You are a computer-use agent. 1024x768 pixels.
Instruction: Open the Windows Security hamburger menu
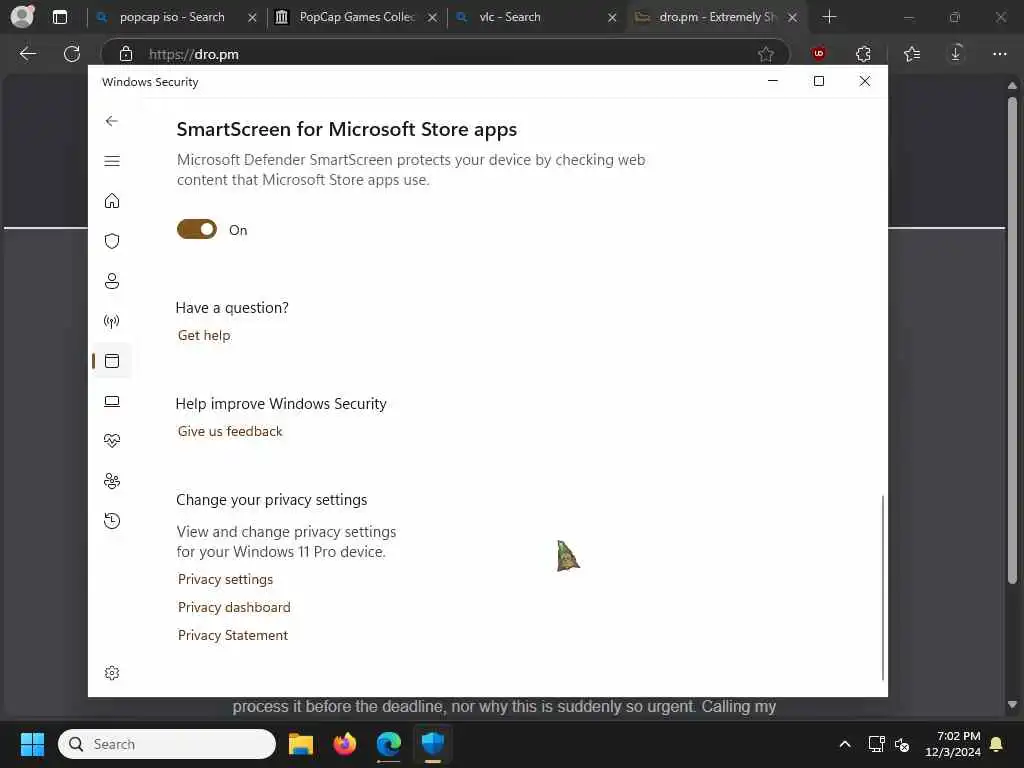(112, 161)
